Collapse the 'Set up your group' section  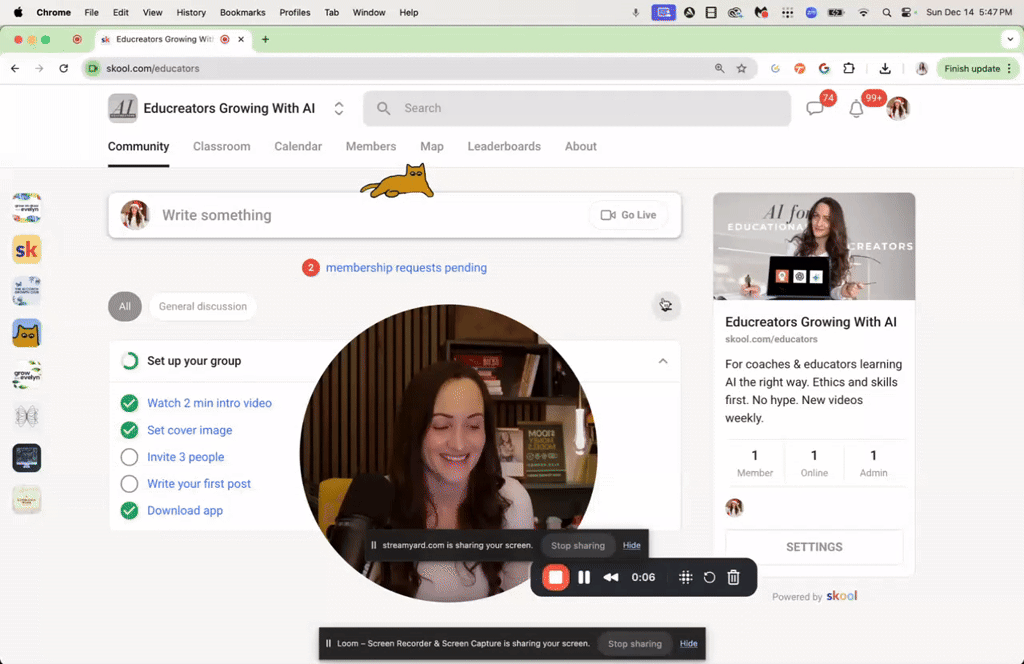coord(663,361)
